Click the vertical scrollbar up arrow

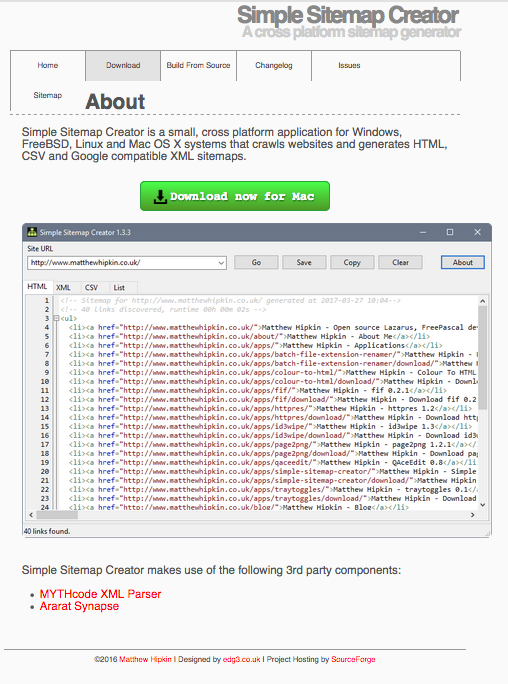pos(482,301)
